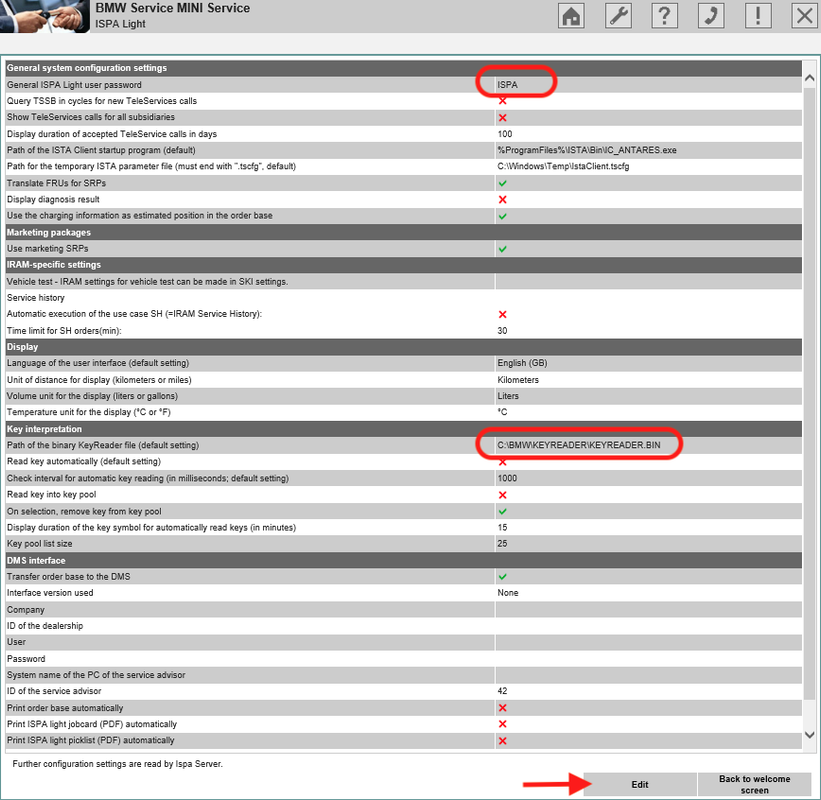Toggle Display diagnosis result red X
Viewport: 821px width, 800px height.
[502, 199]
